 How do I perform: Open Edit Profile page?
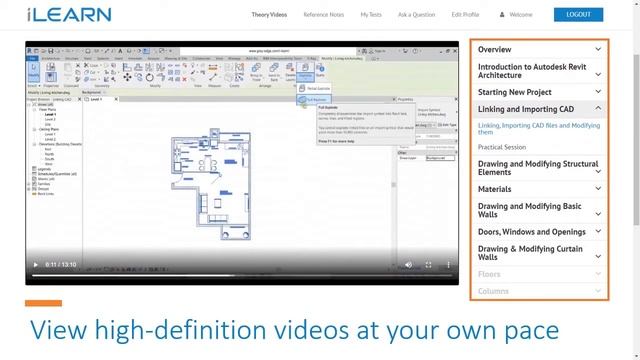pyautogui.click(x=465, y=15)
